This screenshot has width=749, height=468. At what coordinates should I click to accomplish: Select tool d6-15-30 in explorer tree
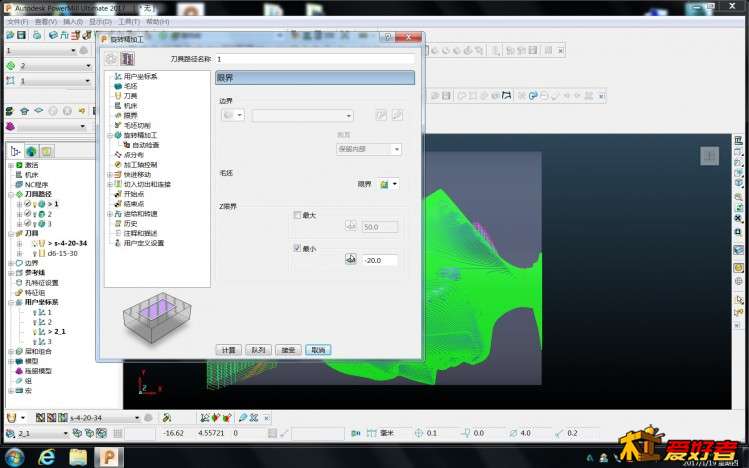pyautogui.click(x=62, y=253)
